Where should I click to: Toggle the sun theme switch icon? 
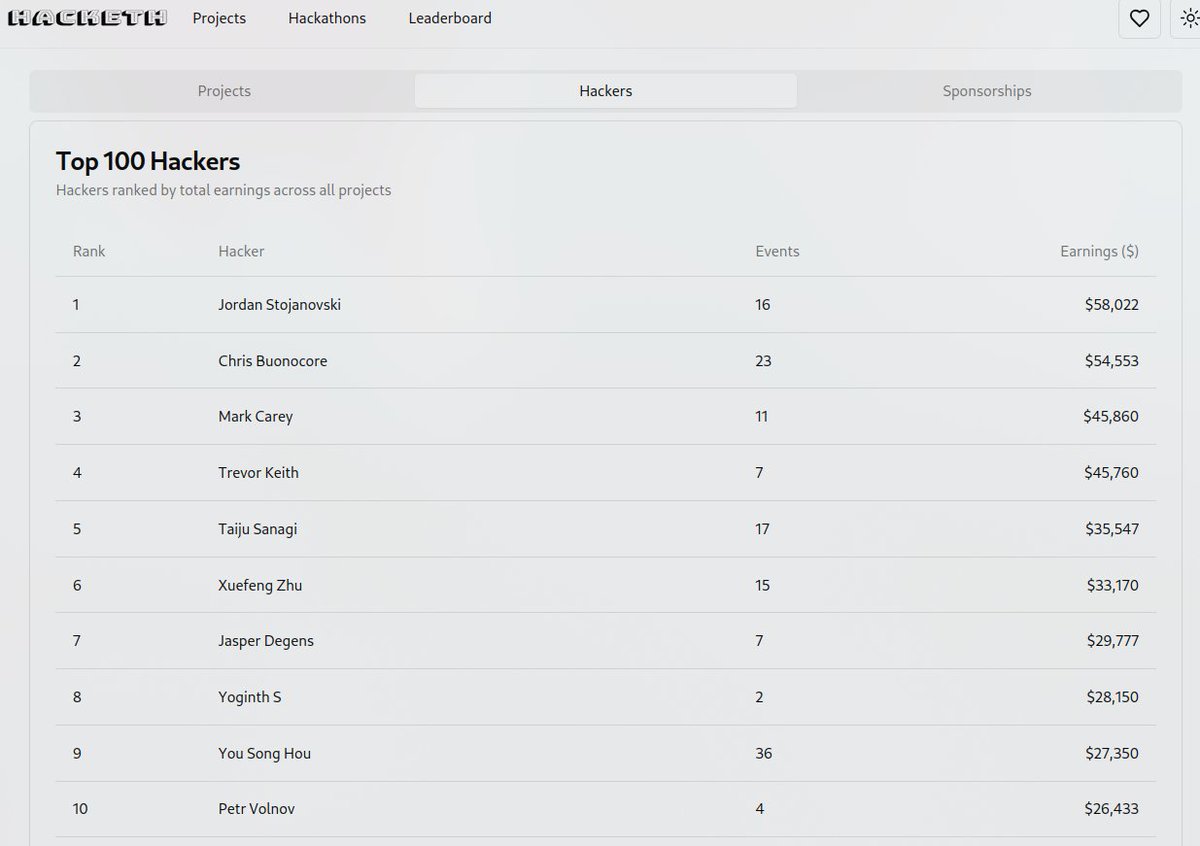[1189, 18]
